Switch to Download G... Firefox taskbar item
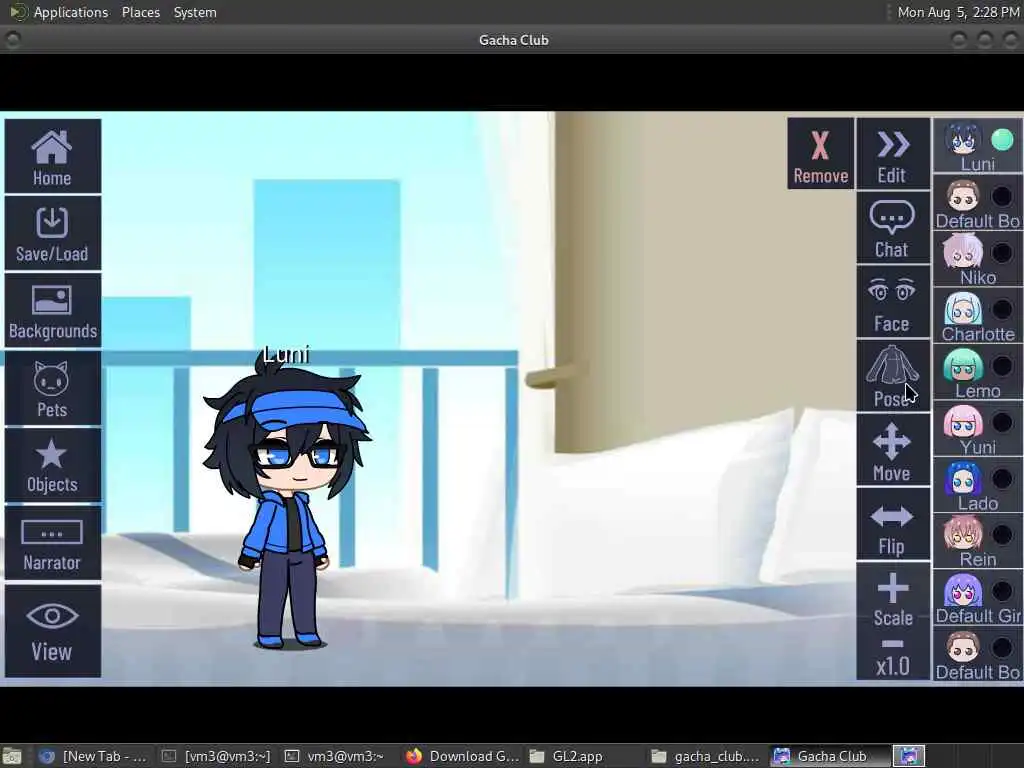This screenshot has height=768, width=1024. pos(461,756)
